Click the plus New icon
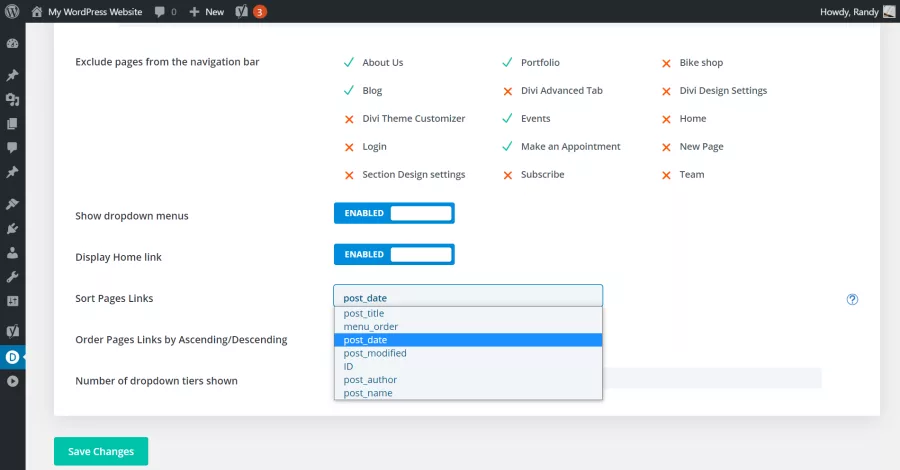This screenshot has height=470, width=900. click(194, 11)
